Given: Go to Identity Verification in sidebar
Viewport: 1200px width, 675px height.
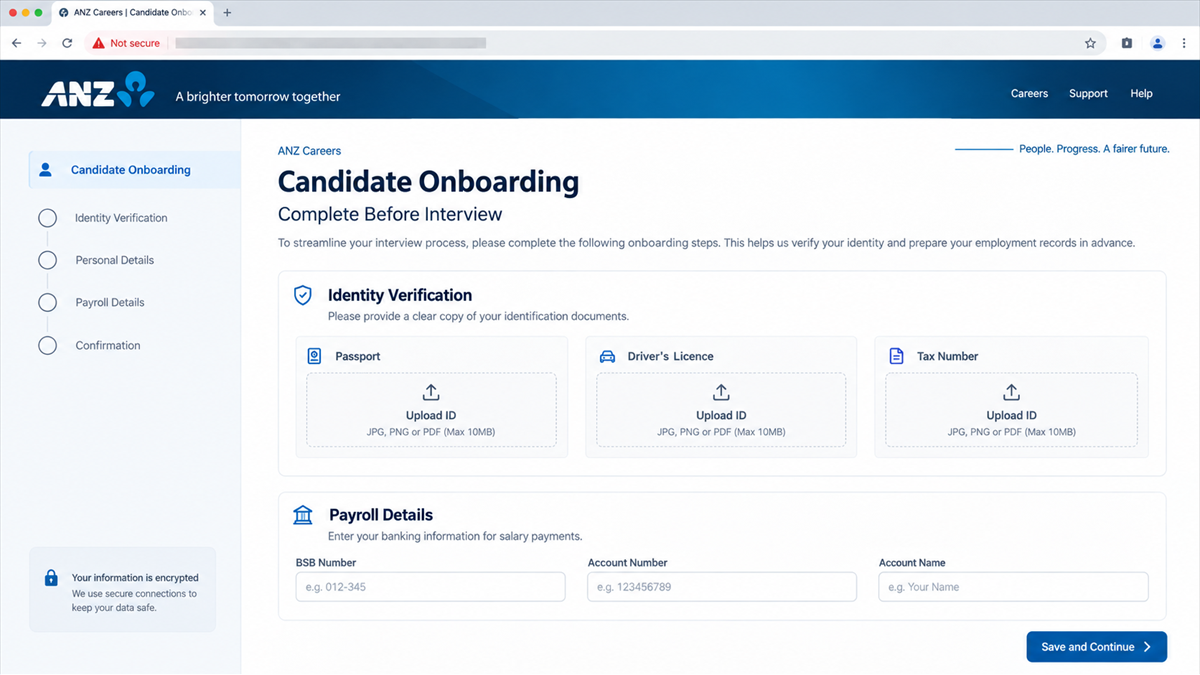Looking at the screenshot, I should (121, 218).
